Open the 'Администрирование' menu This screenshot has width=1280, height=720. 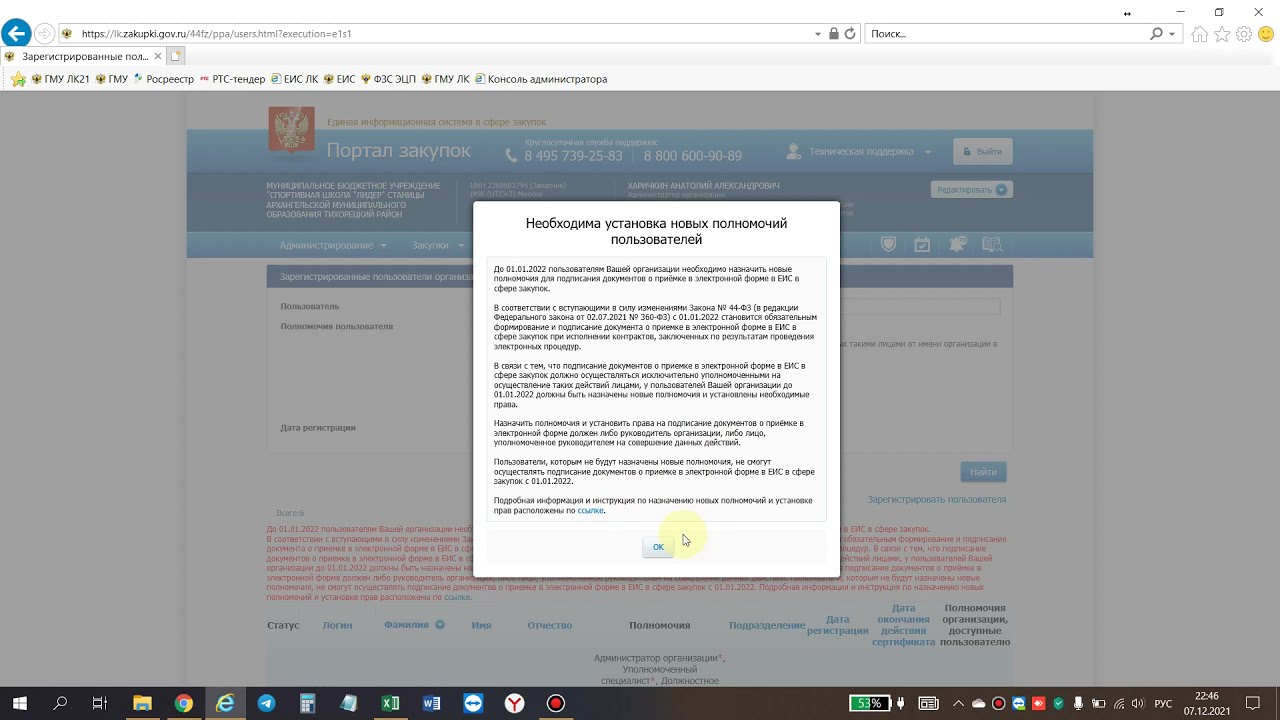[333, 245]
